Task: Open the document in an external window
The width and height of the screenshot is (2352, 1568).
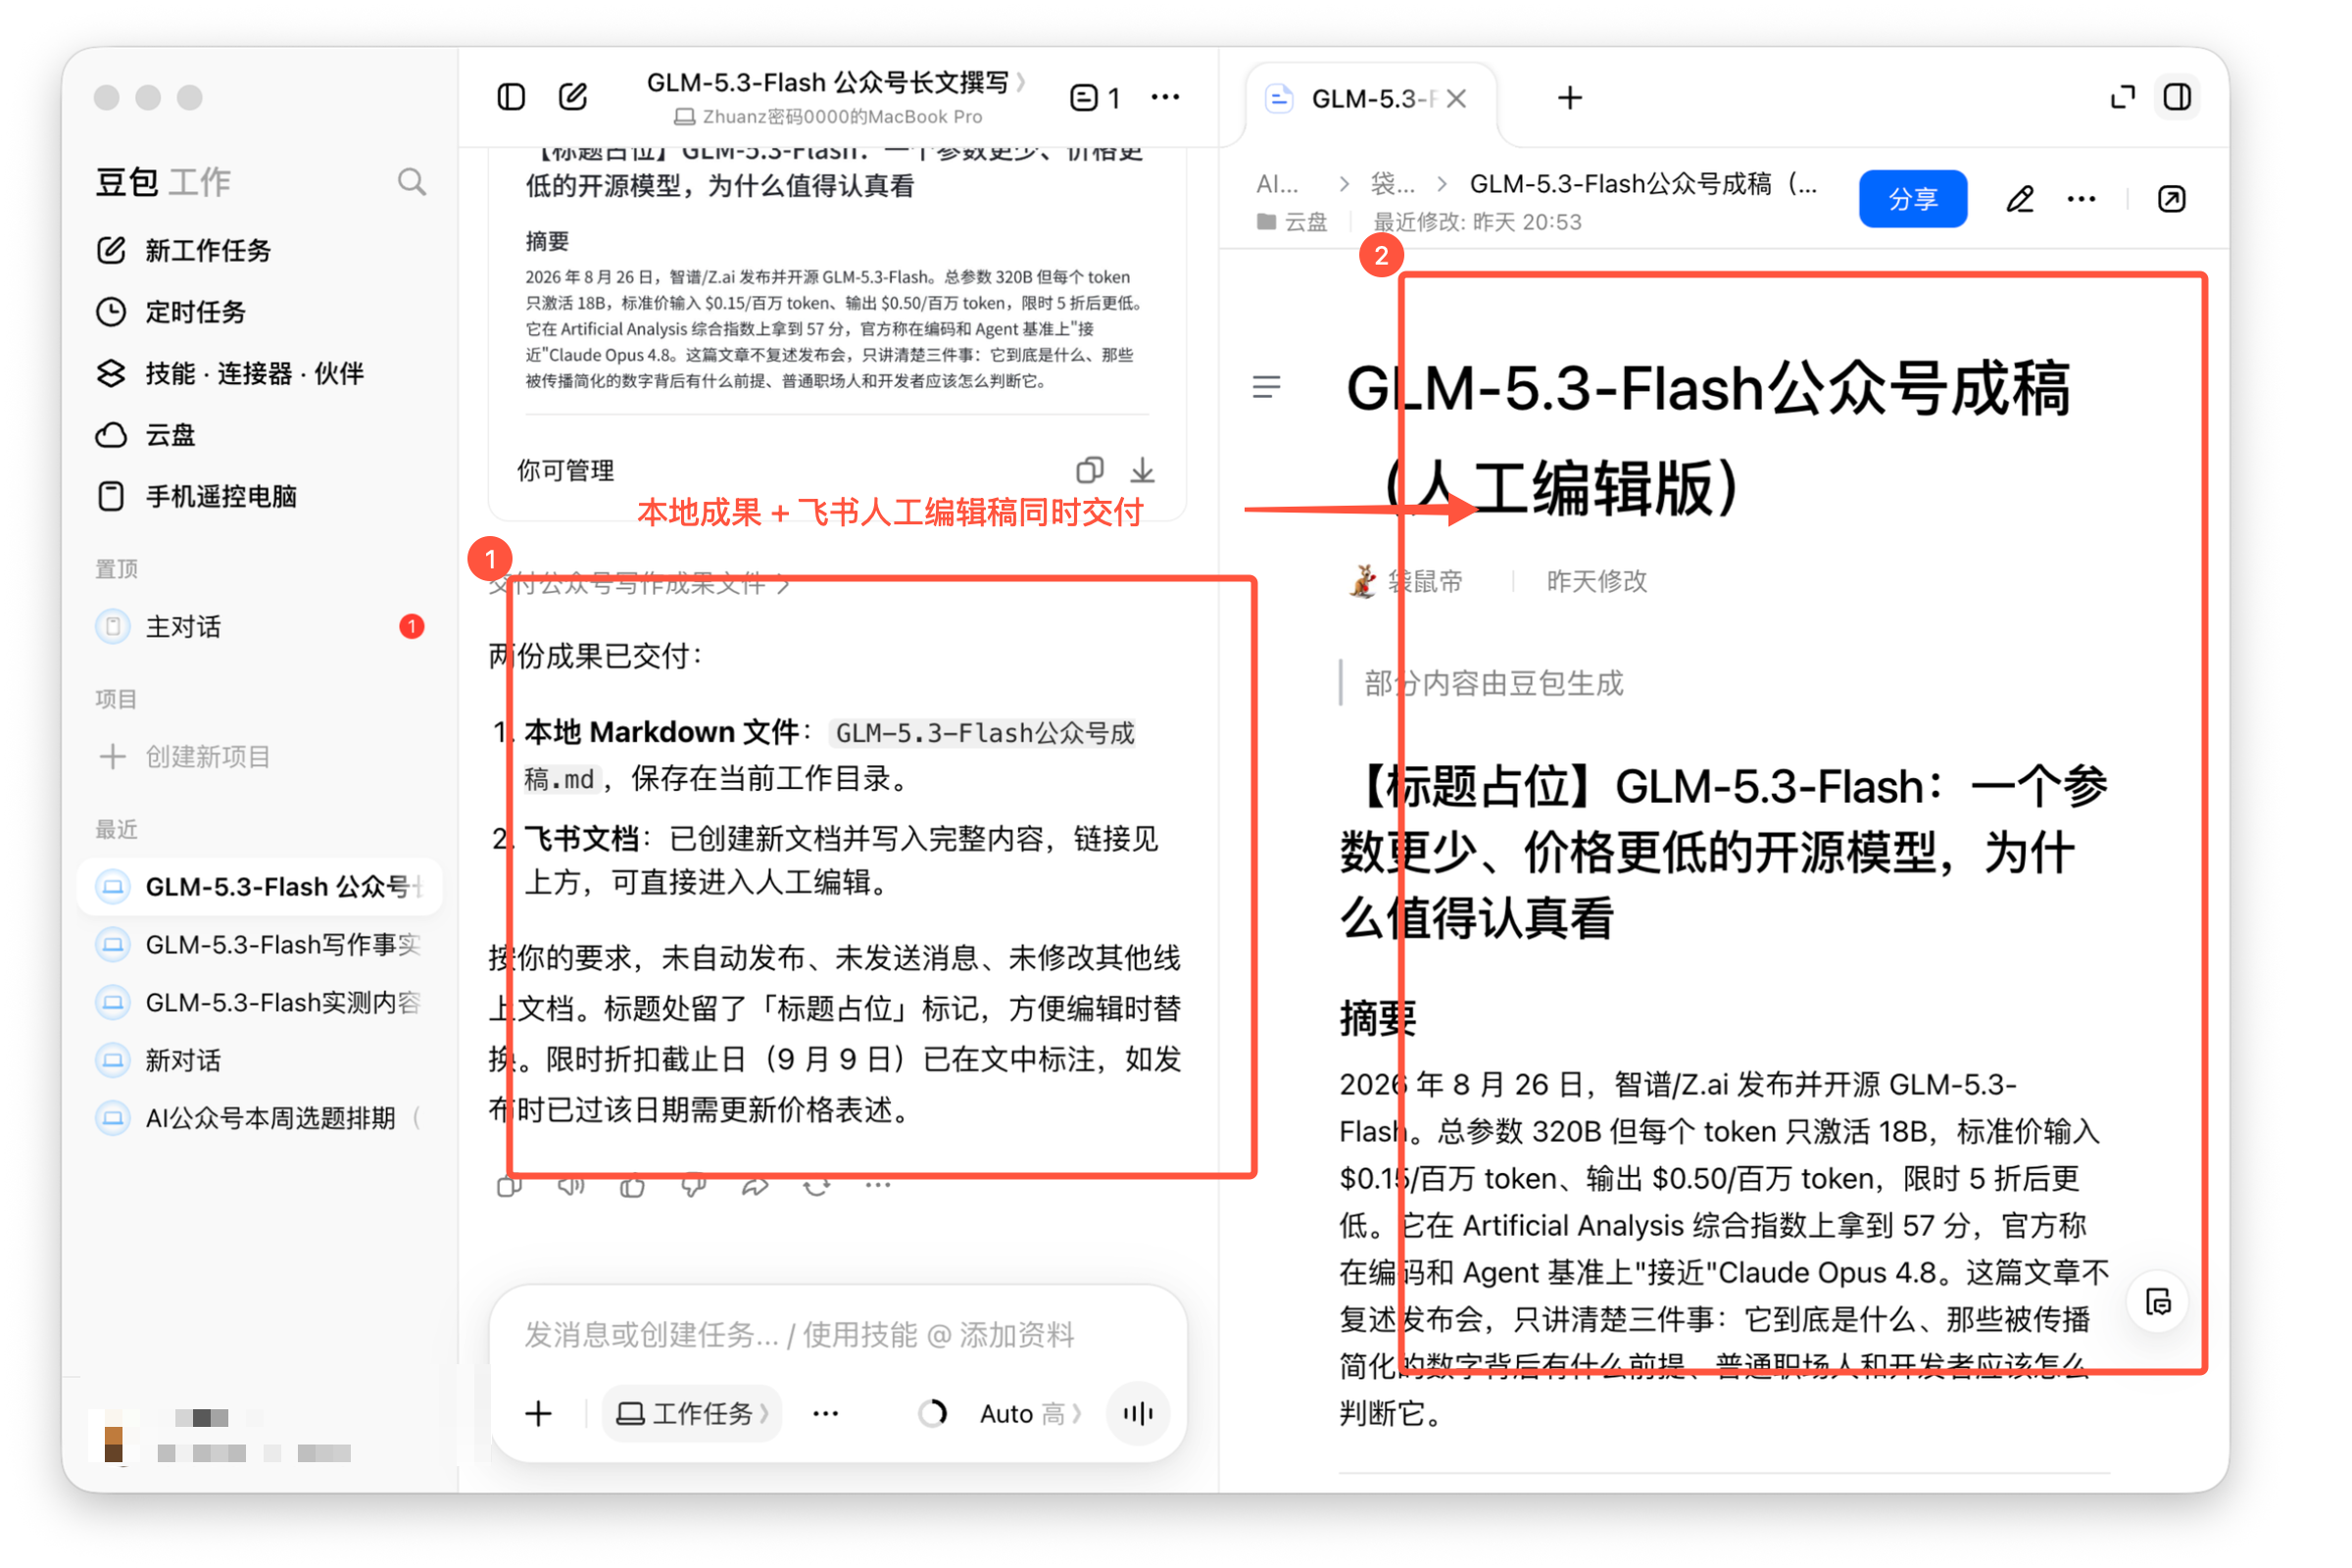Action: pos(2171,199)
